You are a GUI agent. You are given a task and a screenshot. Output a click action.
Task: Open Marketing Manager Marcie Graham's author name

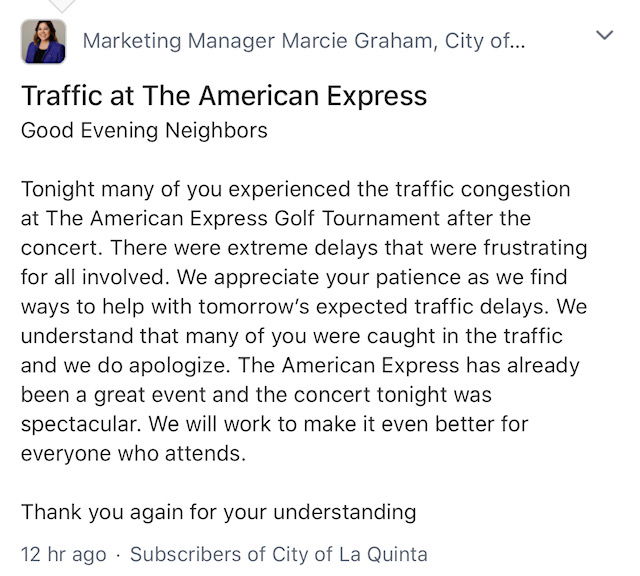point(302,41)
